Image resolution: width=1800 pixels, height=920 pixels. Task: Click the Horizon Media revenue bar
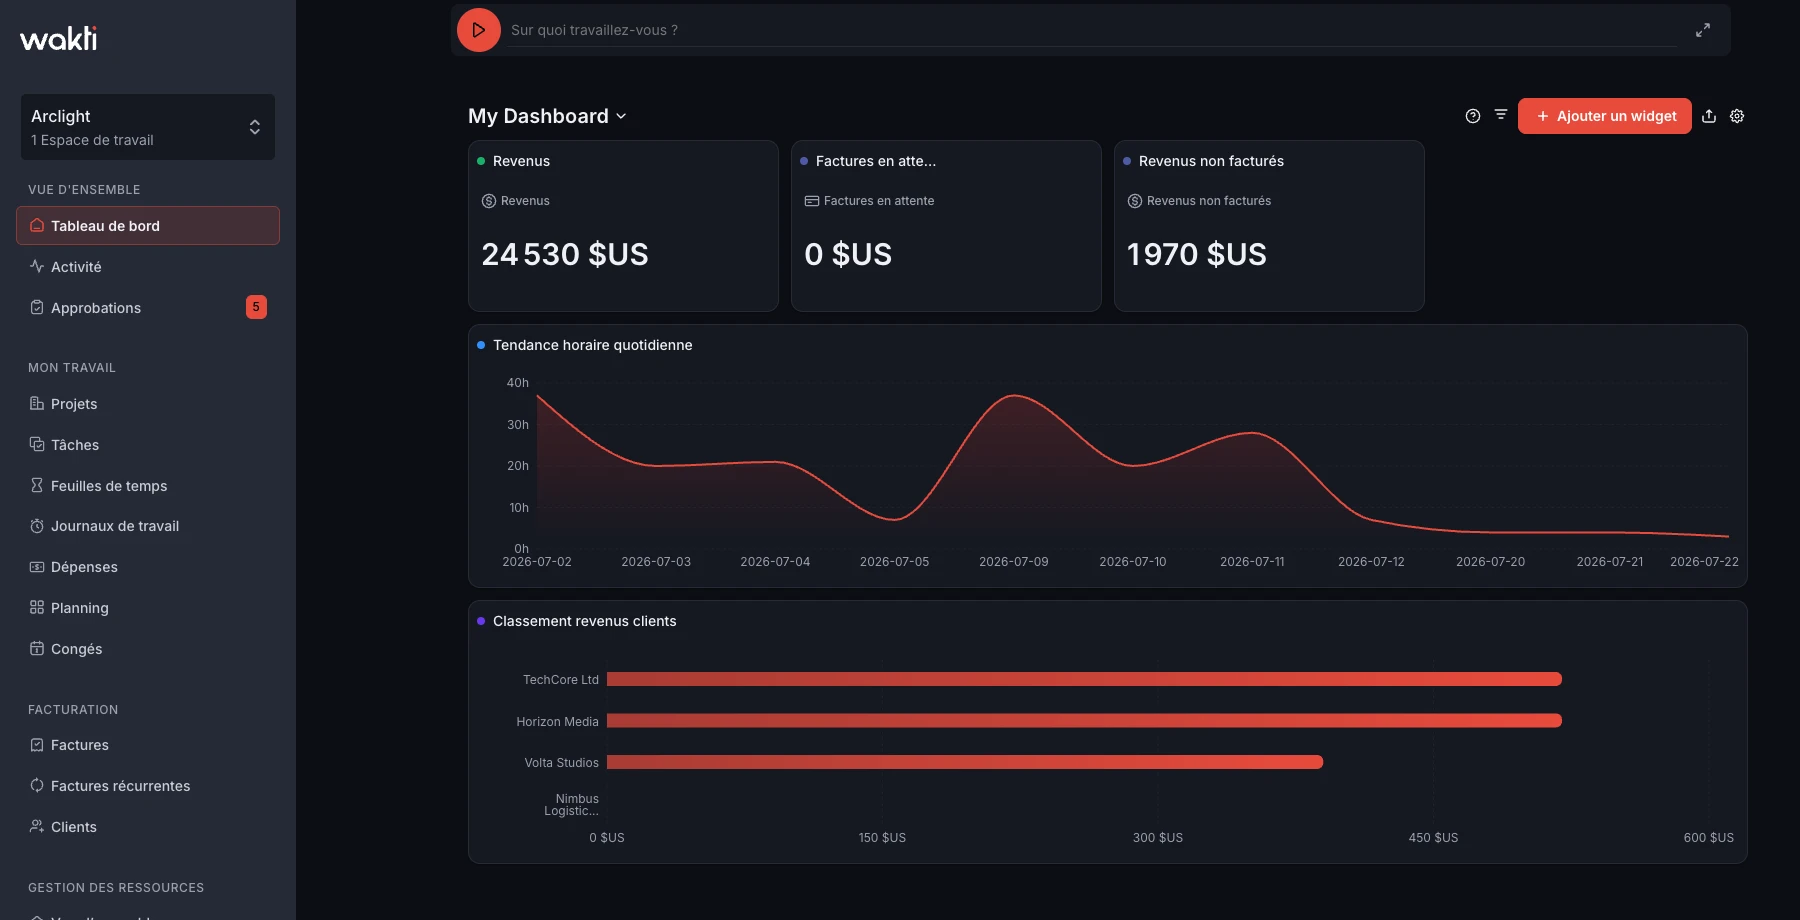coord(1084,721)
